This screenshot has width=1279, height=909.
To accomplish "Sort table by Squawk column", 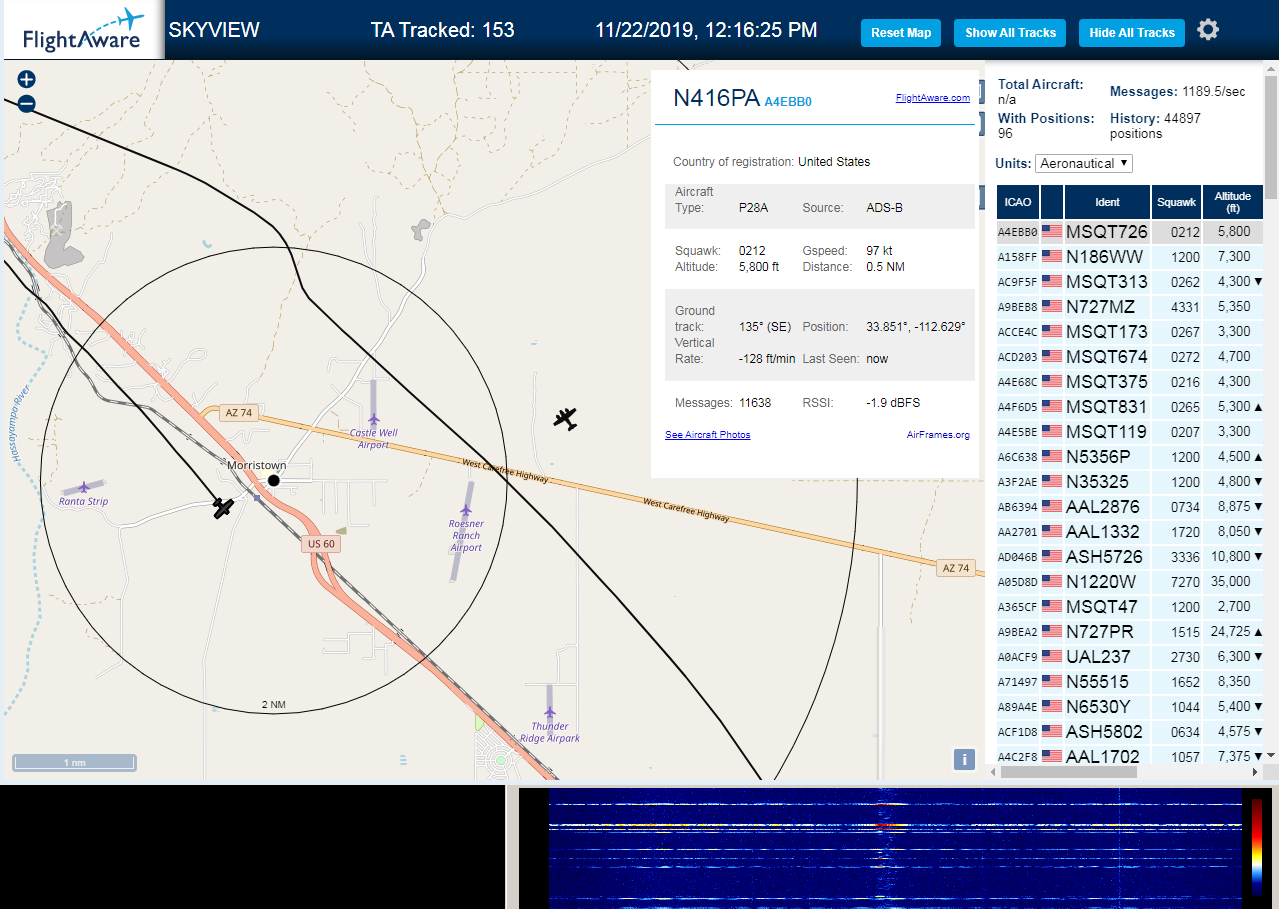I will coord(1176,202).
